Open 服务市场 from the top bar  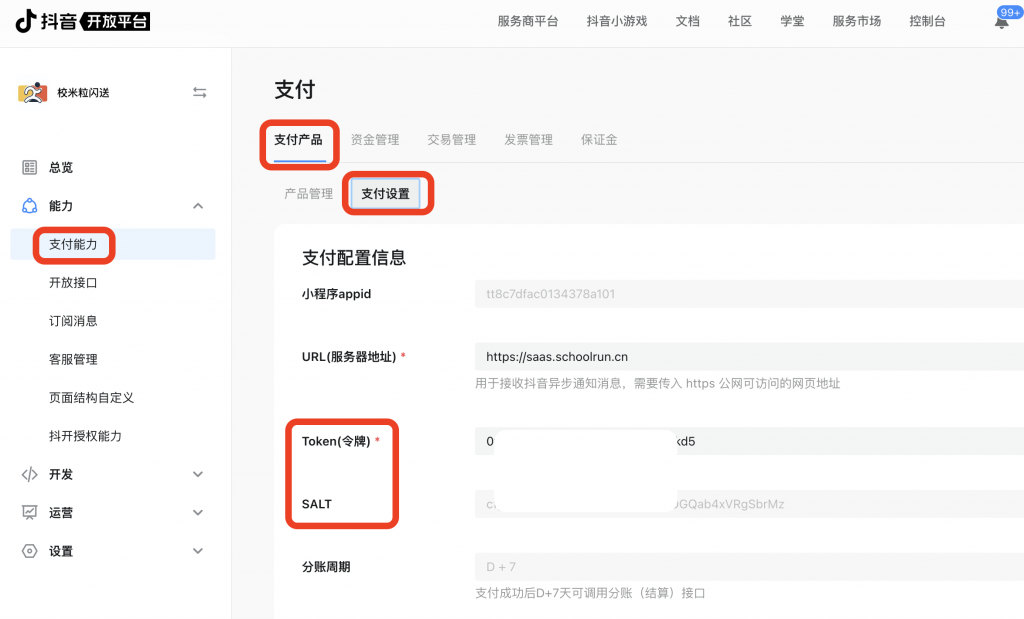856,20
